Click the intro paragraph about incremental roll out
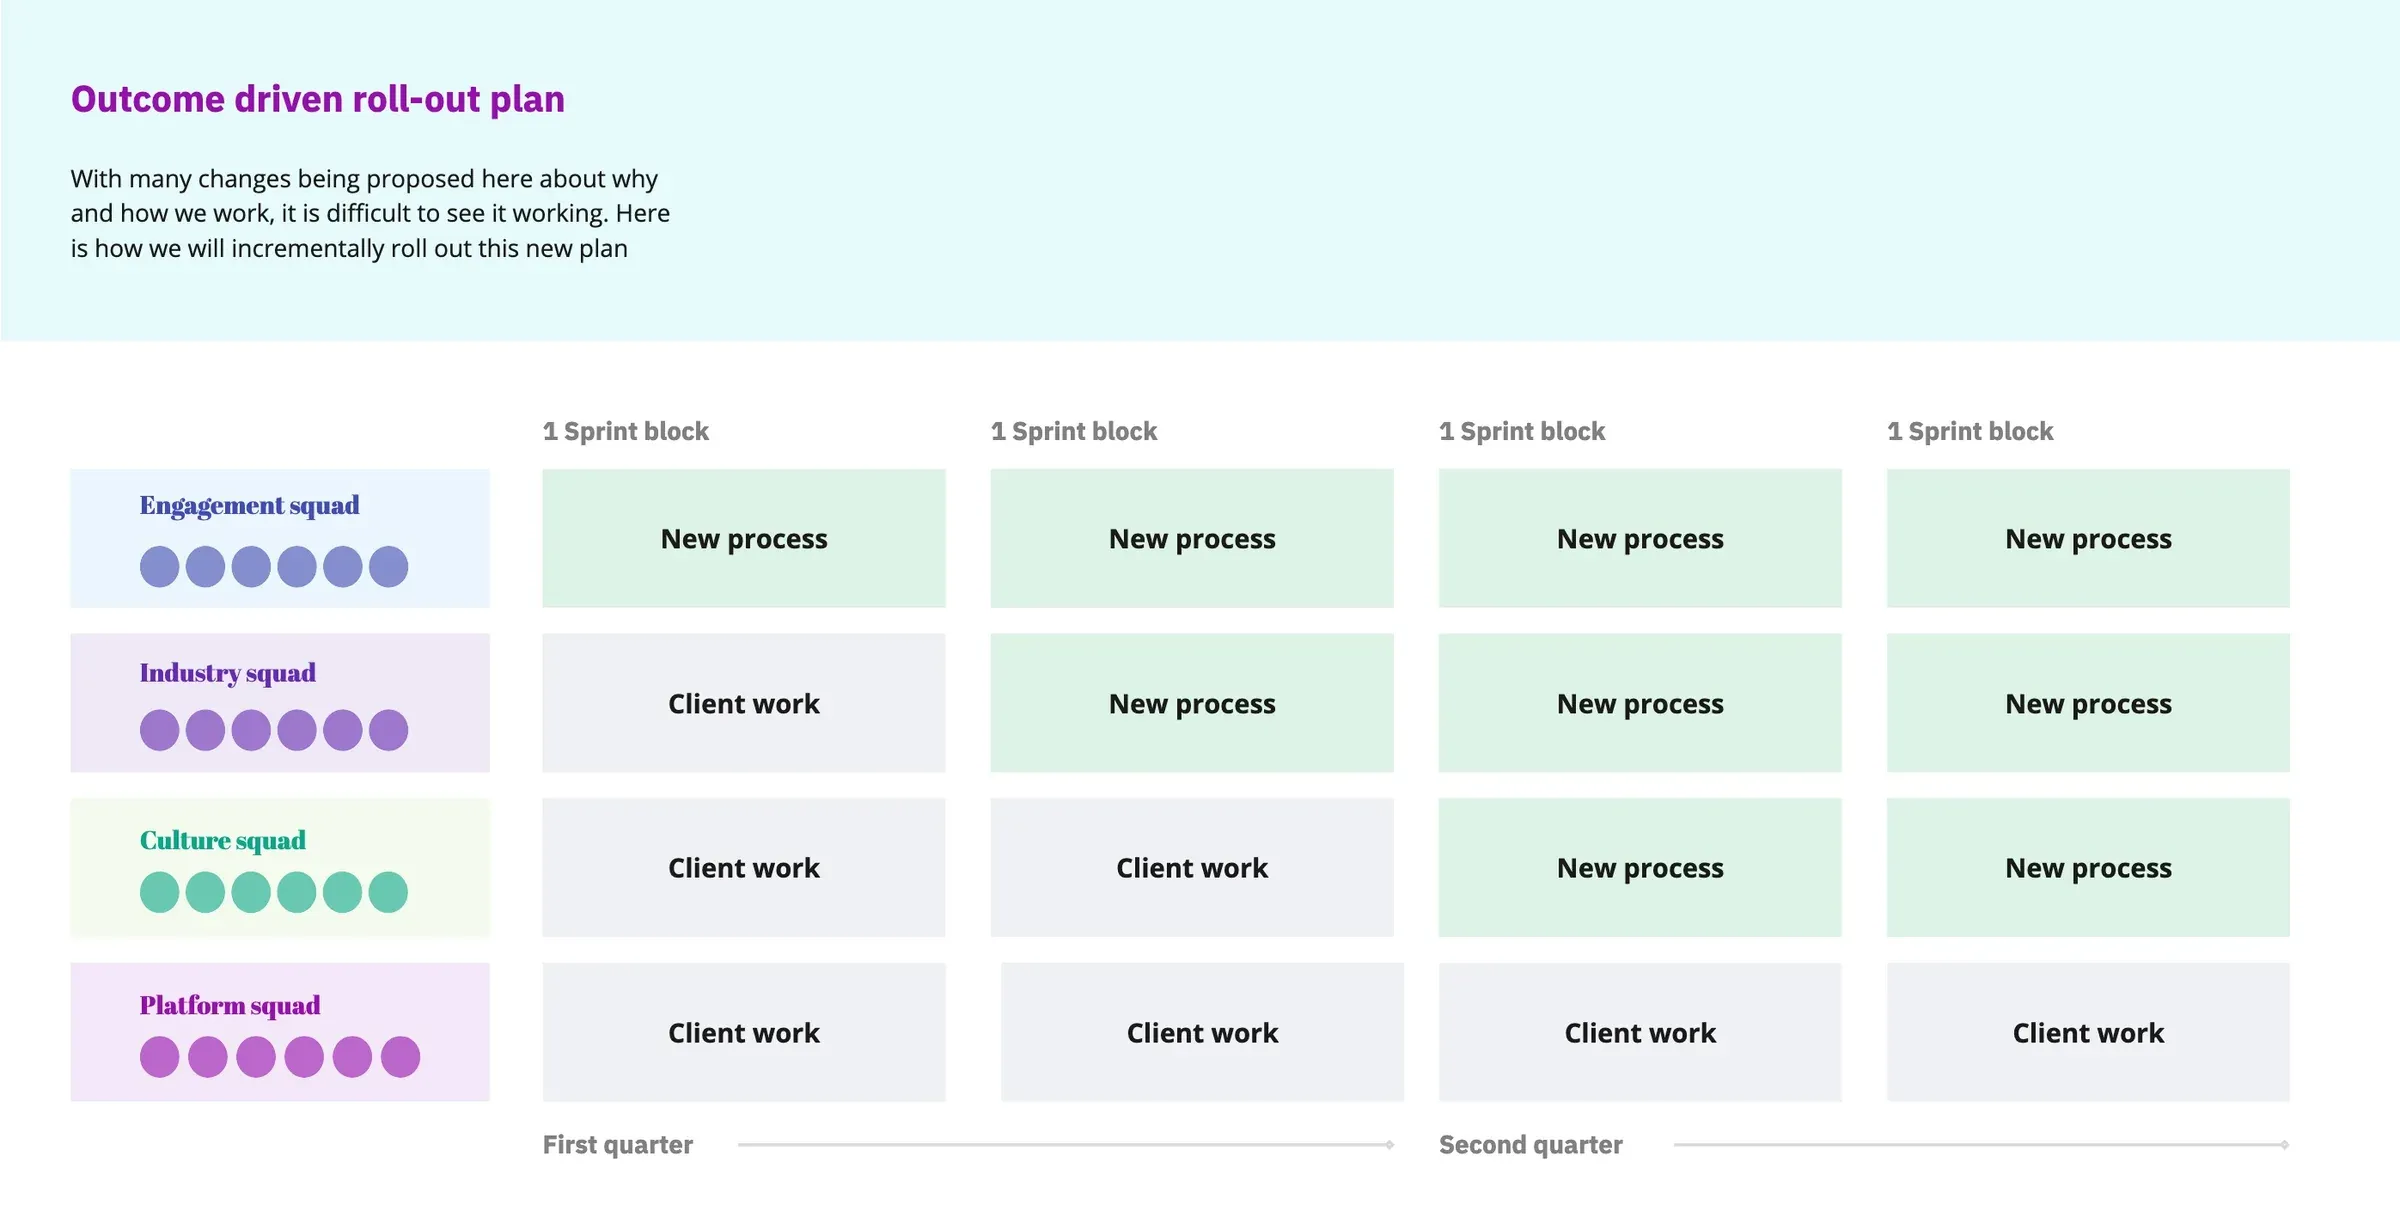This screenshot has width=2400, height=1230. 370,213
